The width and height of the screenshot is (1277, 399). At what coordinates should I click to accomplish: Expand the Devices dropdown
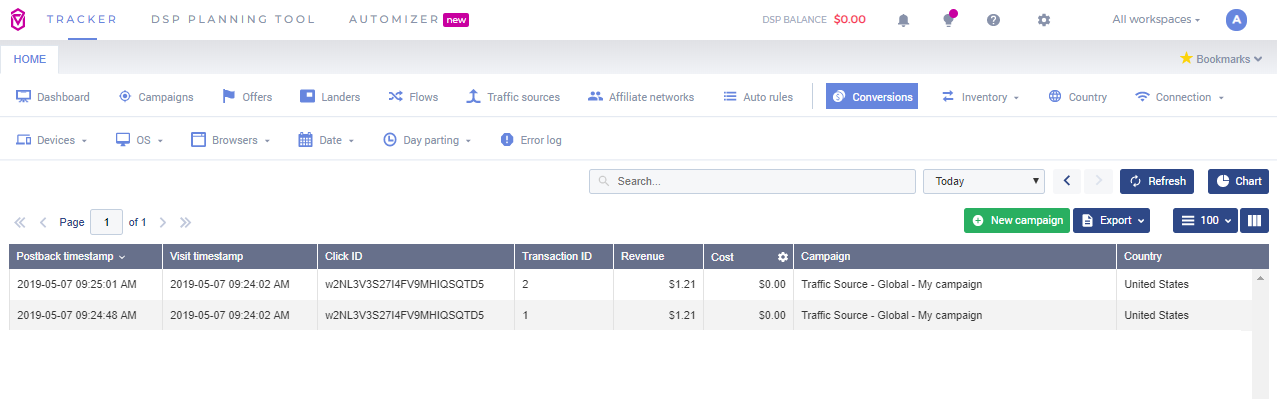52,140
